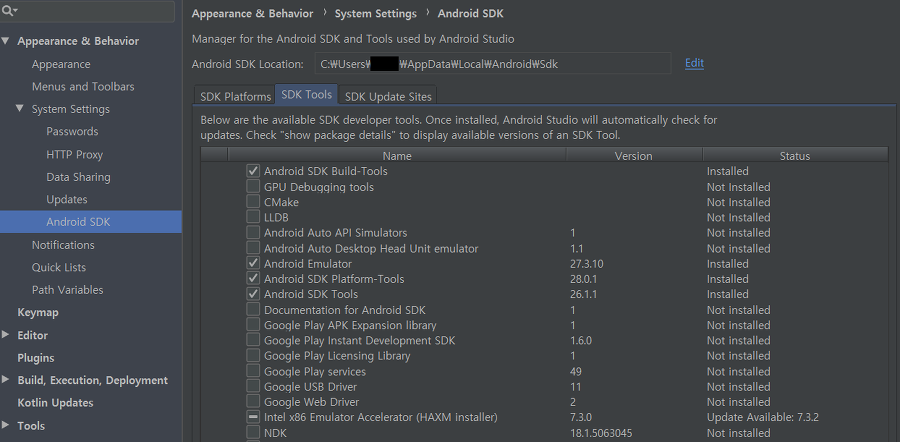Focus the settings search field
Image resolution: width=900 pixels, height=442 pixels.
pyautogui.click(x=88, y=11)
